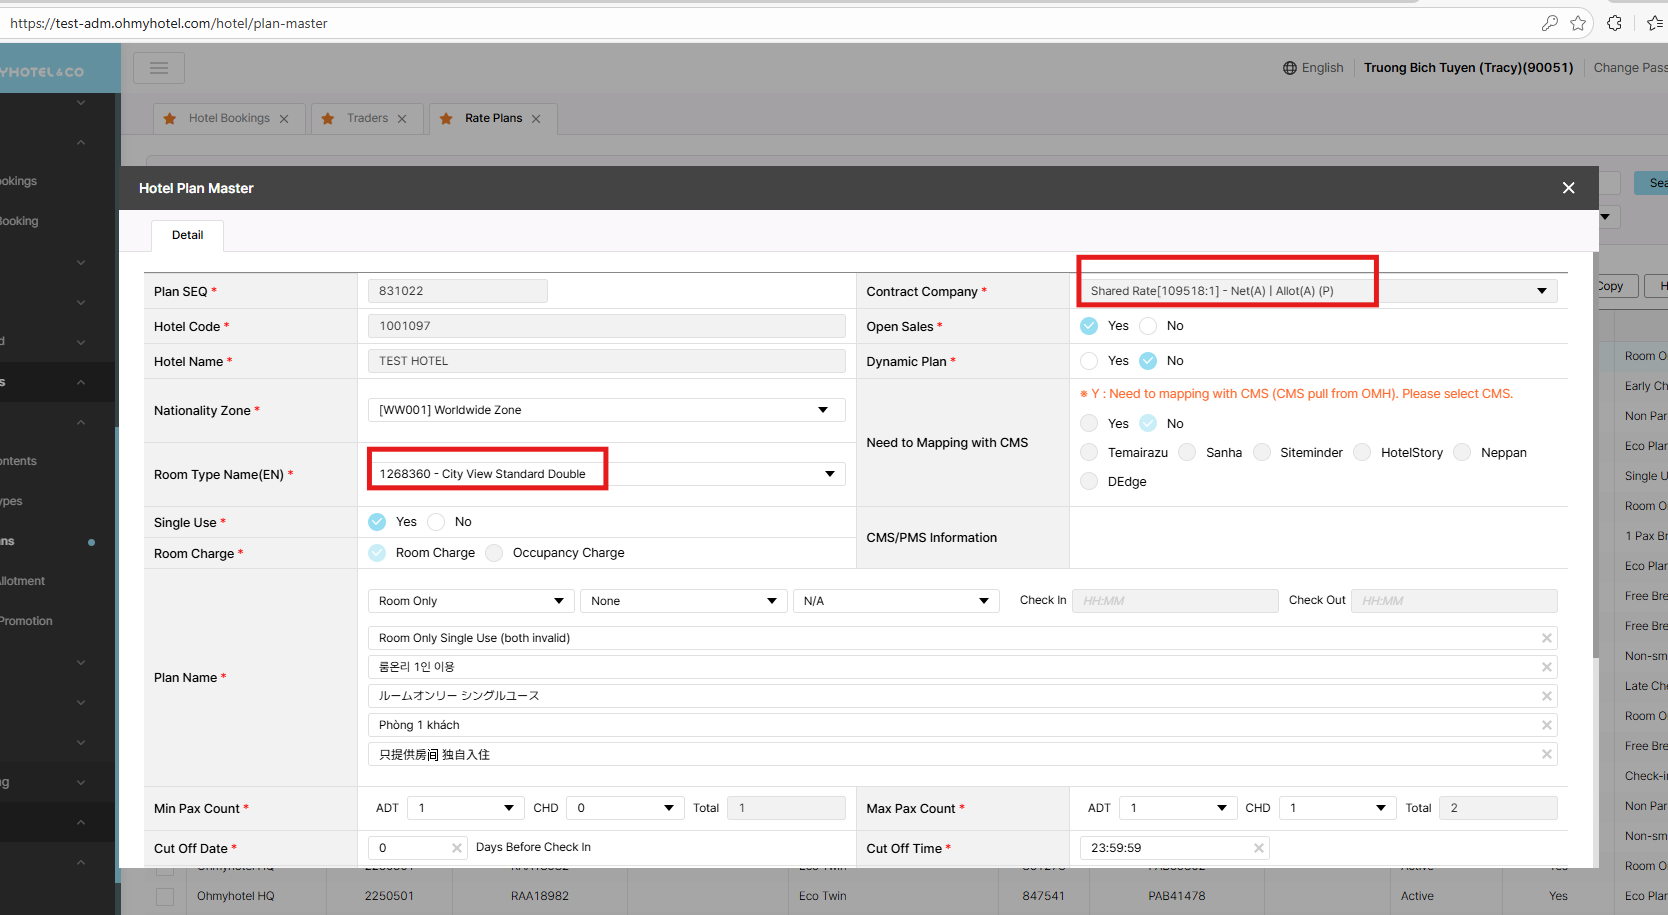Click the globe English language icon
This screenshot has width=1668, height=915.
click(1290, 68)
